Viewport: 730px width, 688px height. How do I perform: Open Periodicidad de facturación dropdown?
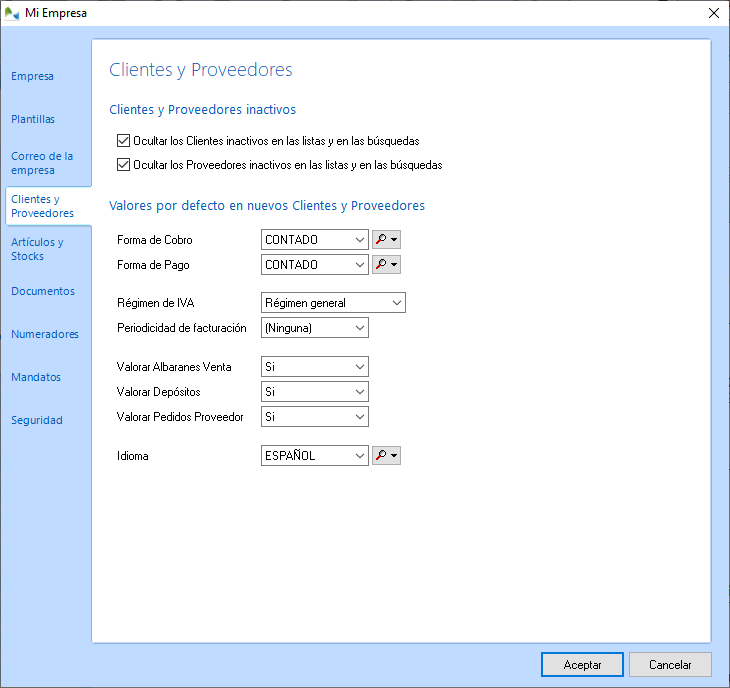314,328
